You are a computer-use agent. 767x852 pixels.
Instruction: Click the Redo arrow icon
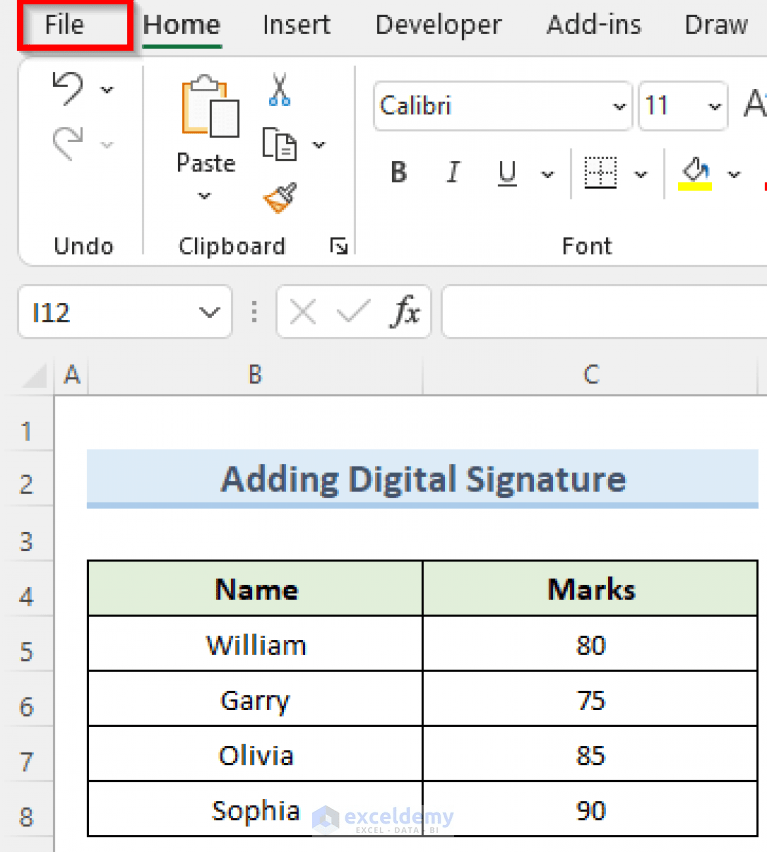[x=68, y=143]
